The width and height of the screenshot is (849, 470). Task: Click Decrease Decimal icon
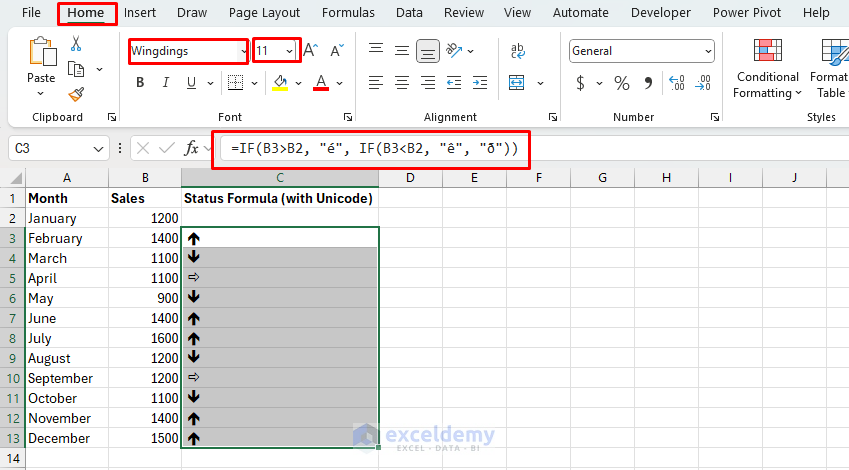(x=703, y=83)
